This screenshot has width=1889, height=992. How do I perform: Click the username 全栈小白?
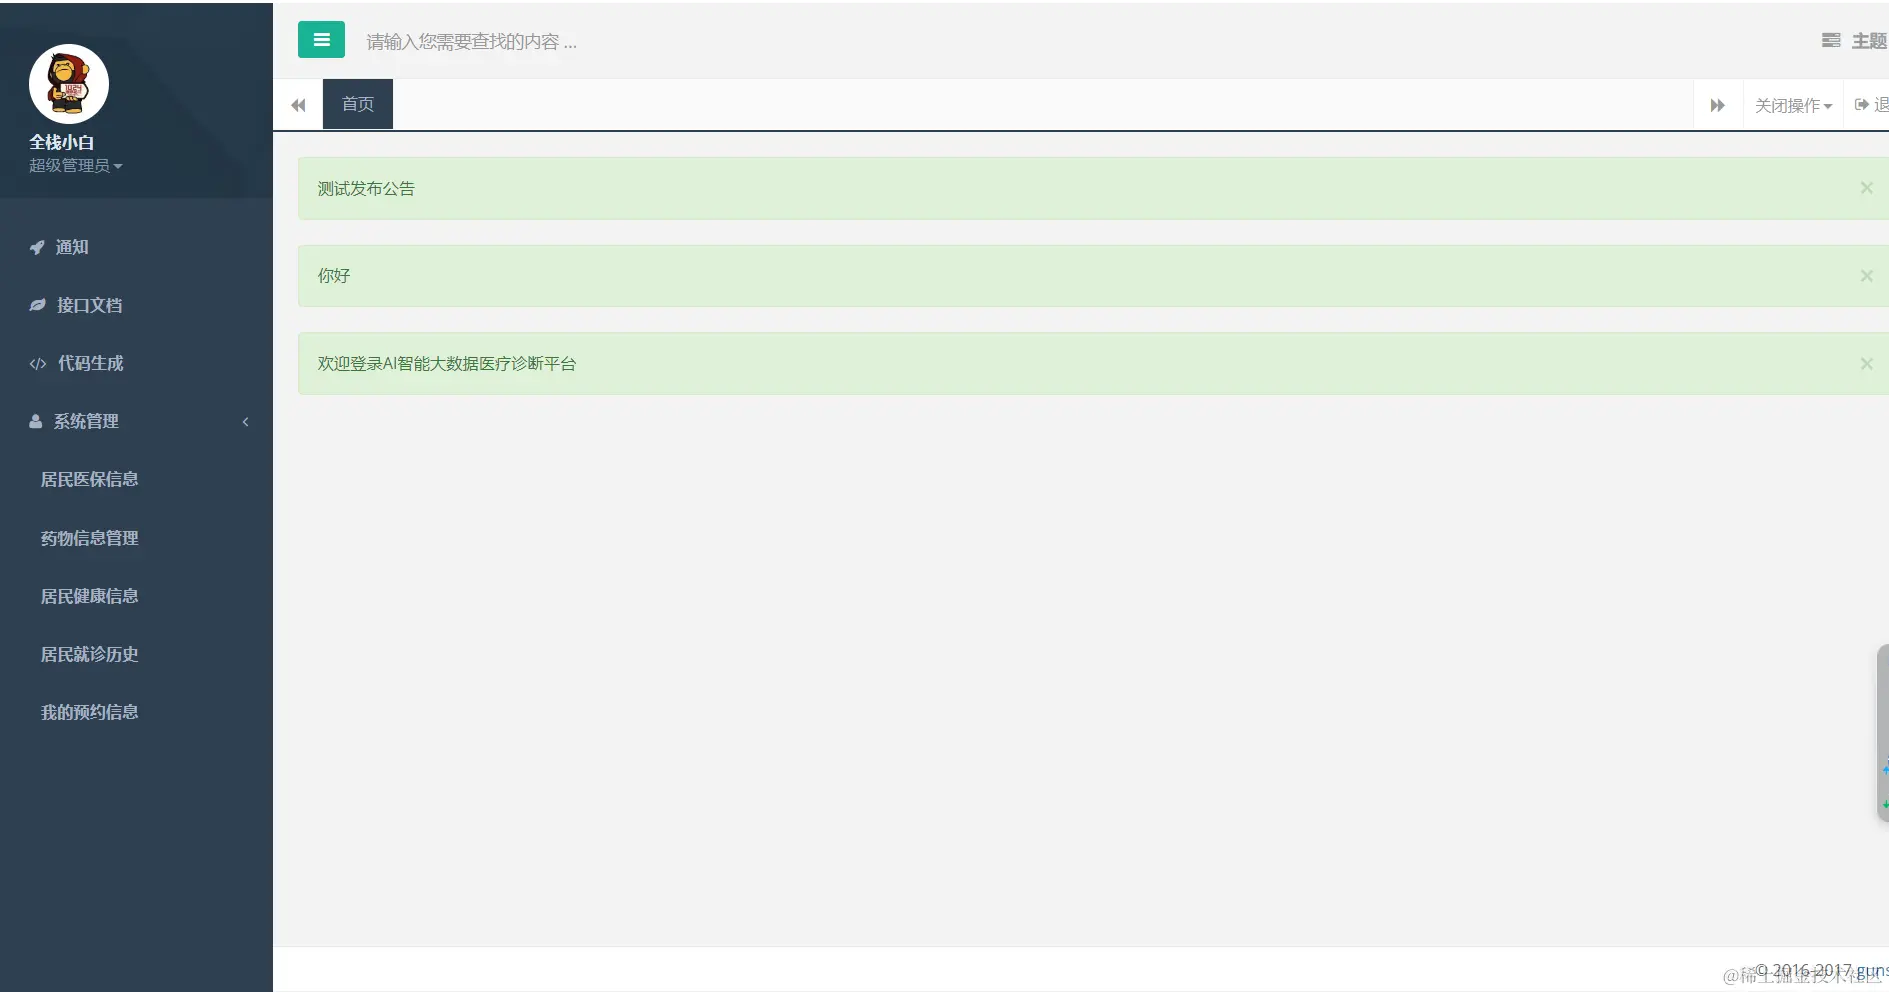tap(61, 142)
